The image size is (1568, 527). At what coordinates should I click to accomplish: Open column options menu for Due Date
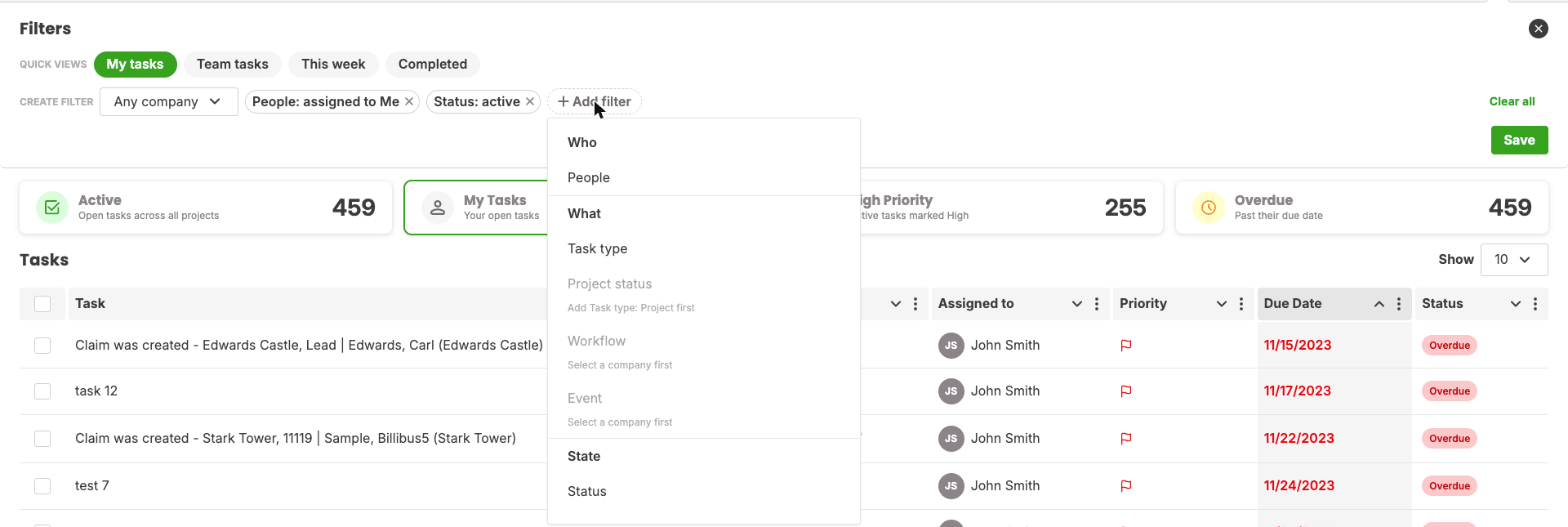[1399, 304]
